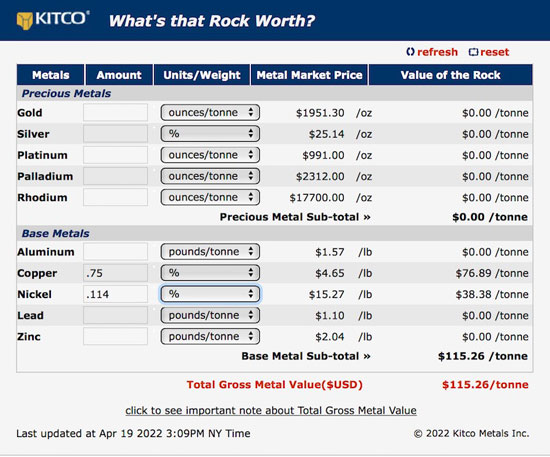
Task: Click the Zinc amount input field
Action: click(115, 336)
